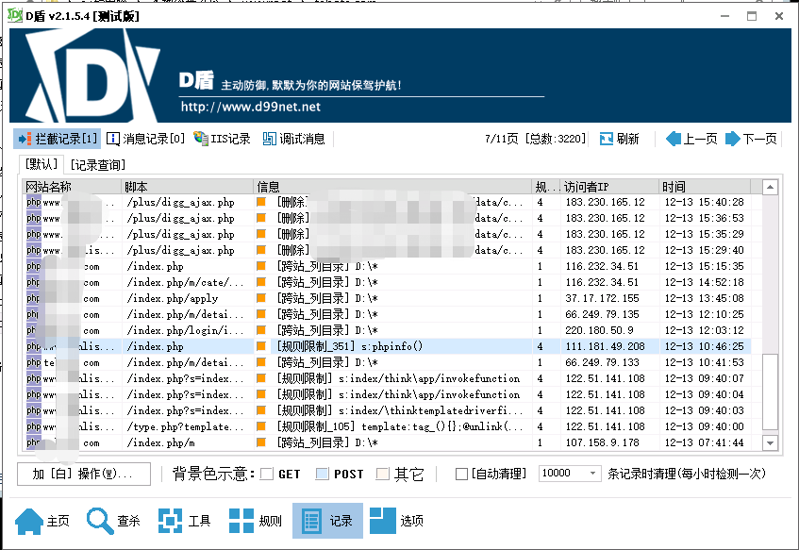The image size is (799, 550).
Task: Go to next page with 下一页
Action: (x=751, y=139)
